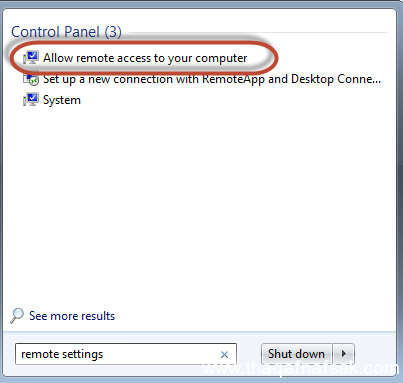Open the System result entry
Viewport: 403px width, 383px height.
point(62,100)
